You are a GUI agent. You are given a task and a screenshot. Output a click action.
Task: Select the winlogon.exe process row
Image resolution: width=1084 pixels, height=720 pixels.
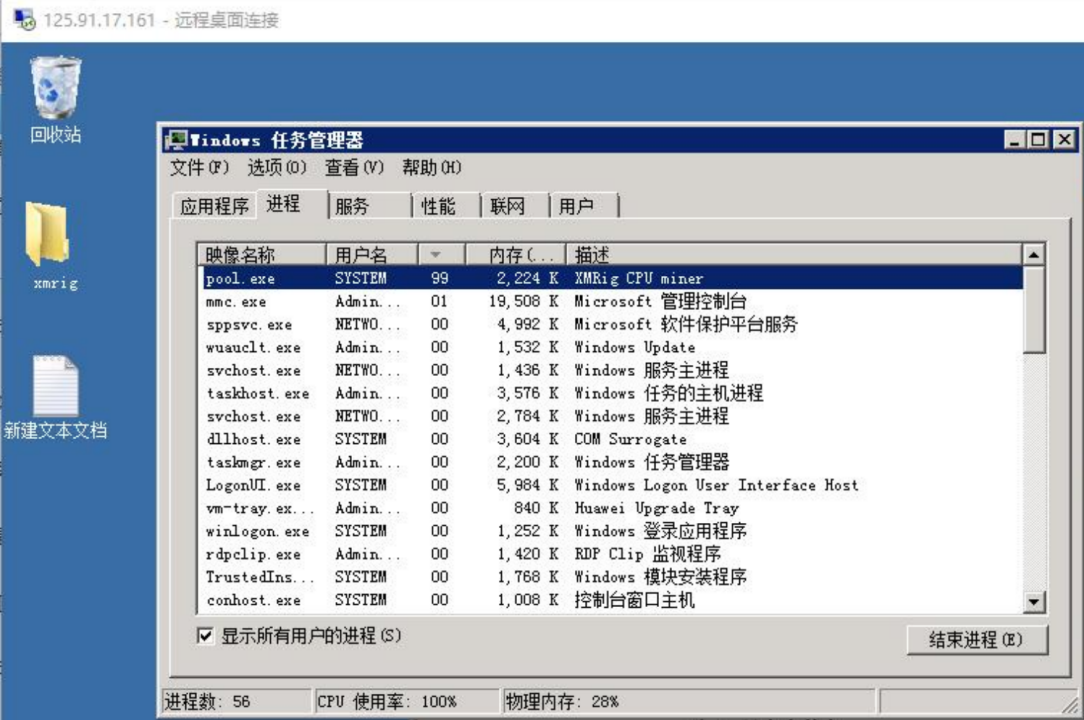[610, 531]
